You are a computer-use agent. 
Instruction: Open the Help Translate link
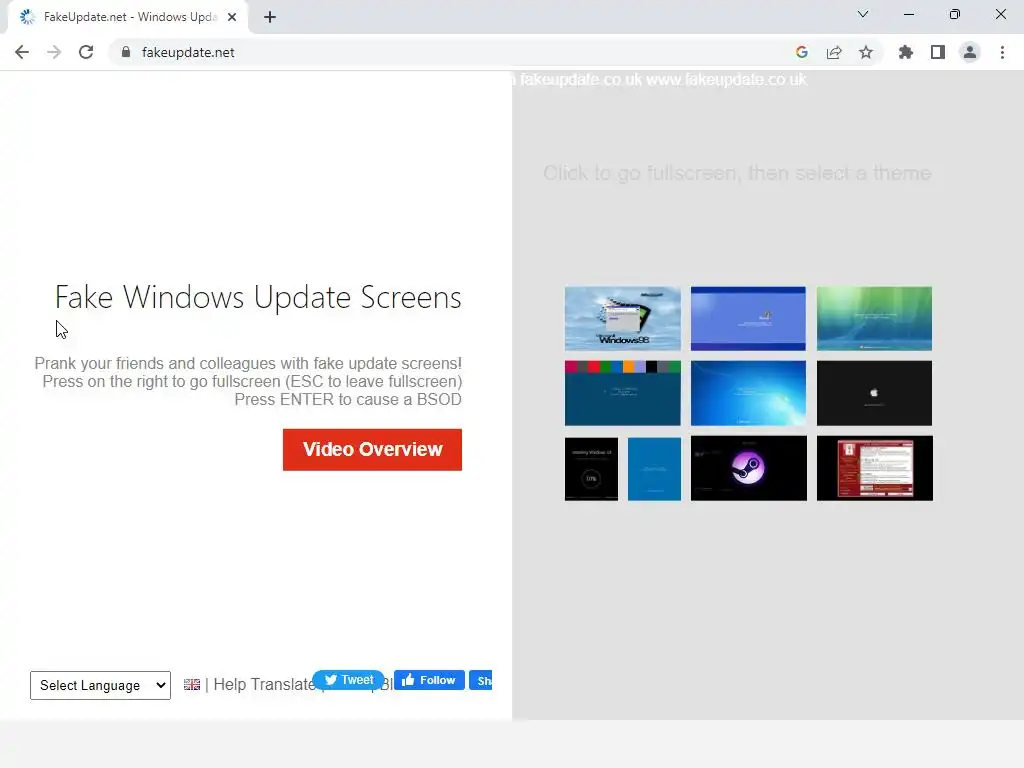[264, 684]
